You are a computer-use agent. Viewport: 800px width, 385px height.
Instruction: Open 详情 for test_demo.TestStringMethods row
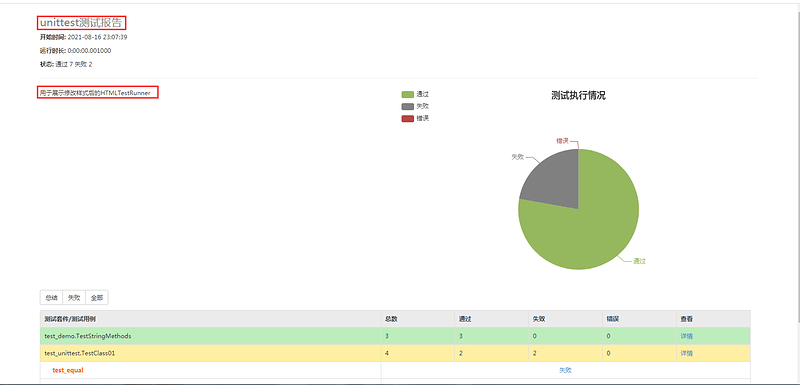click(686, 337)
